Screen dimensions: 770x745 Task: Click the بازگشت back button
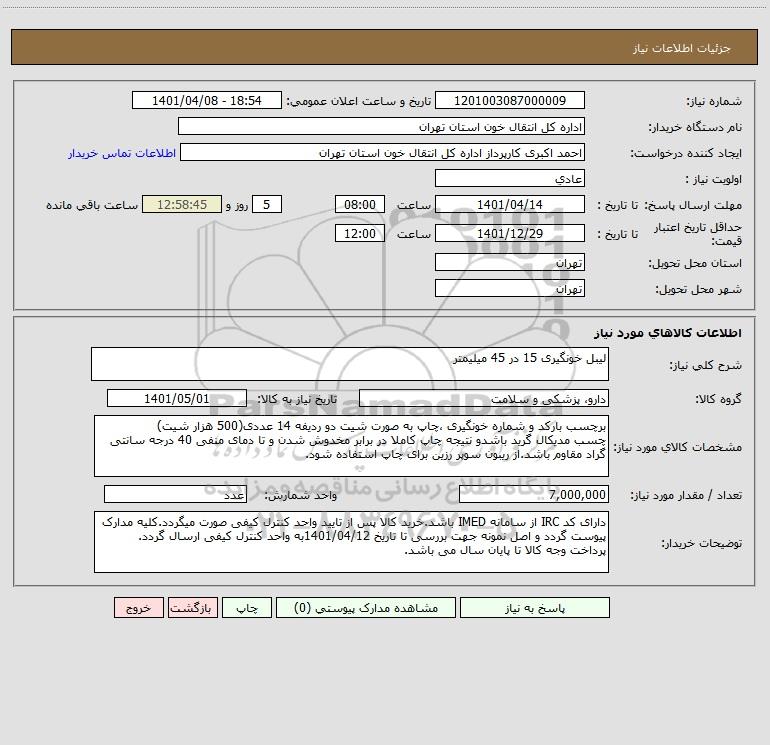pos(192,608)
